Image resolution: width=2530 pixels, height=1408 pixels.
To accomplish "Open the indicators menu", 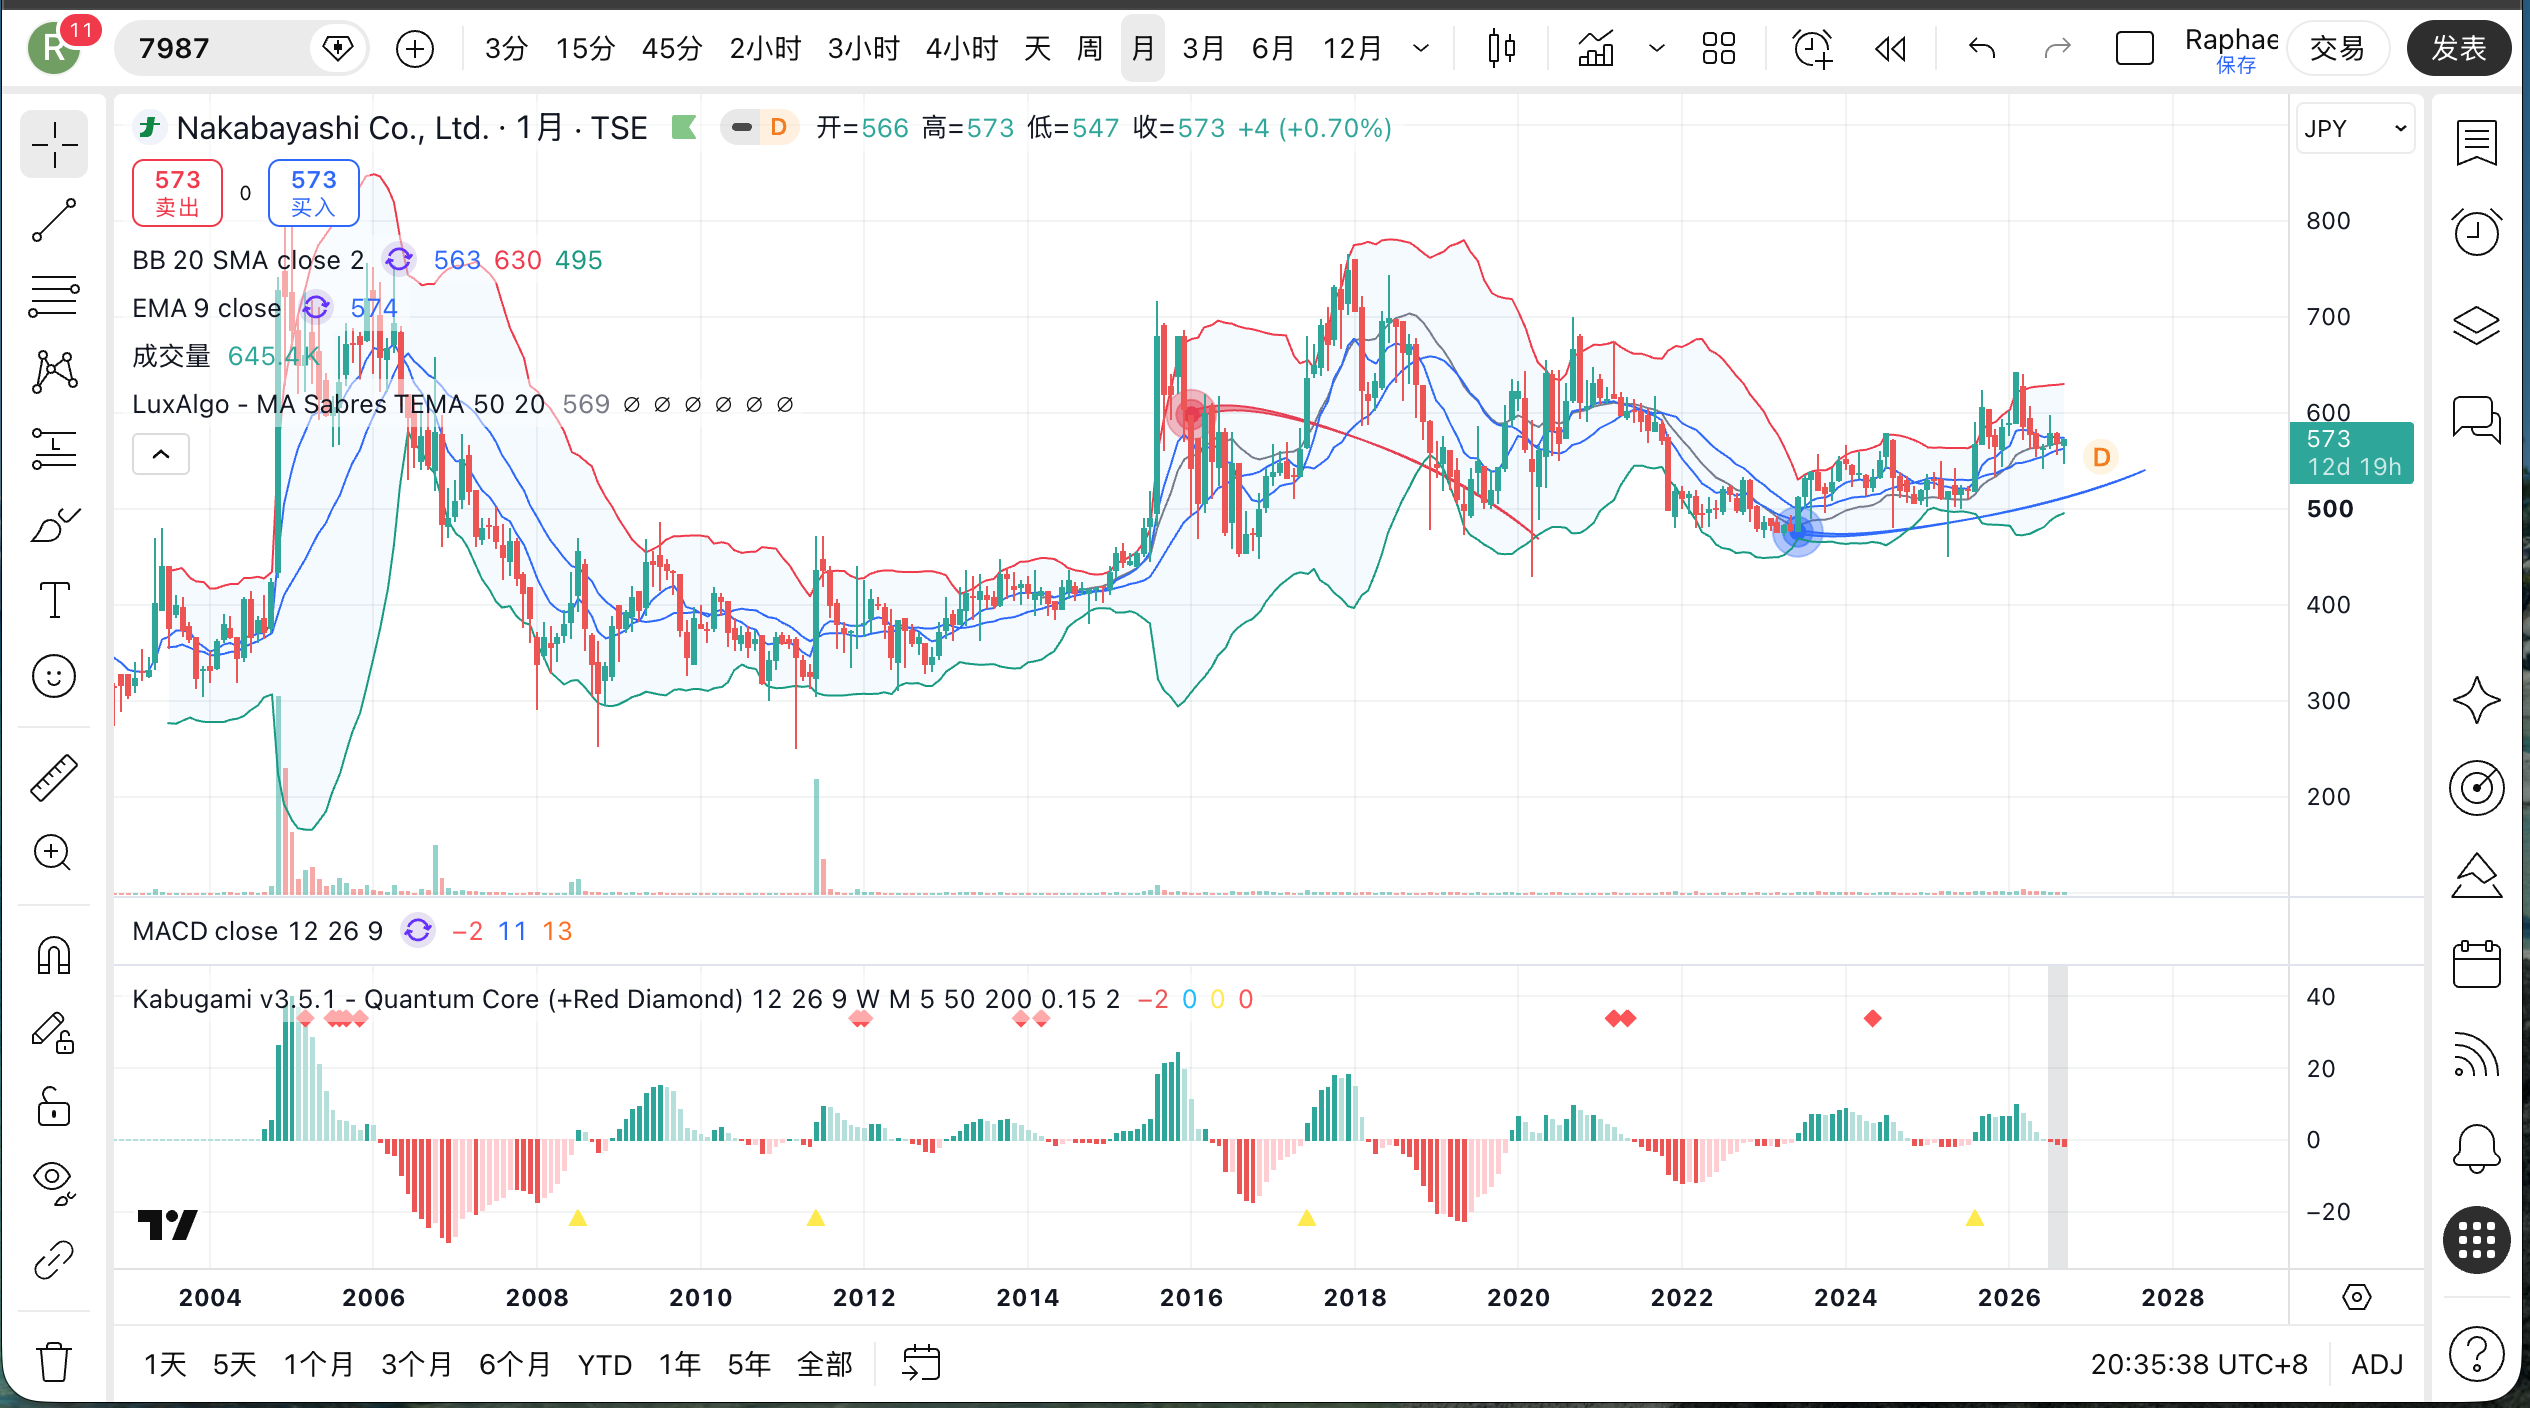I will pyautogui.click(x=1596, y=48).
